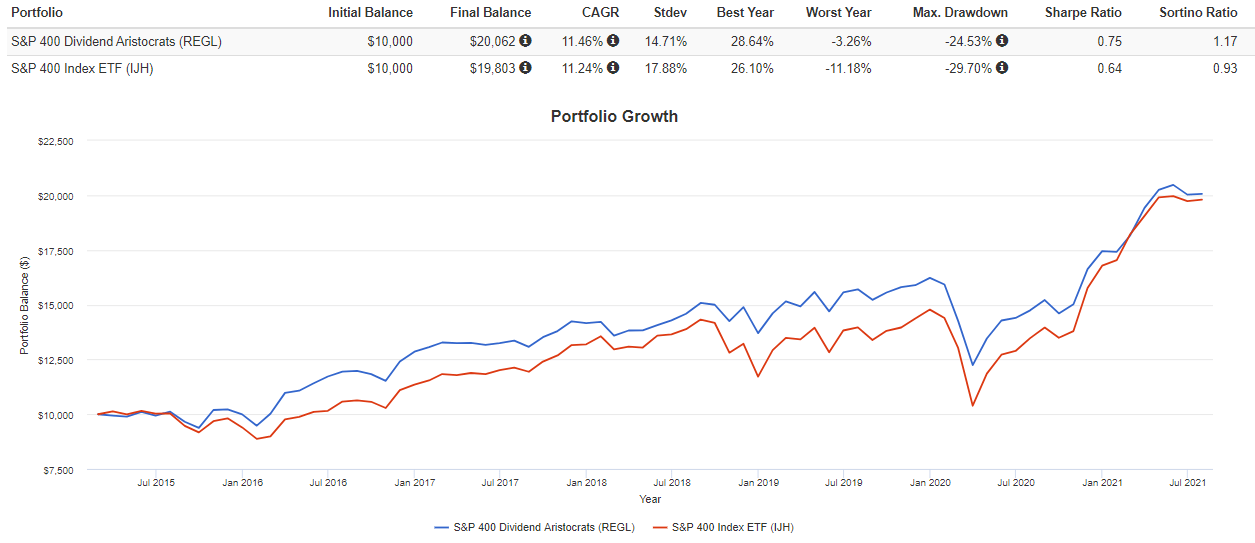Viewport: 1255px width, 543px height.
Task: Show info for IJH max drawdown -29.70%
Action: click(1002, 68)
